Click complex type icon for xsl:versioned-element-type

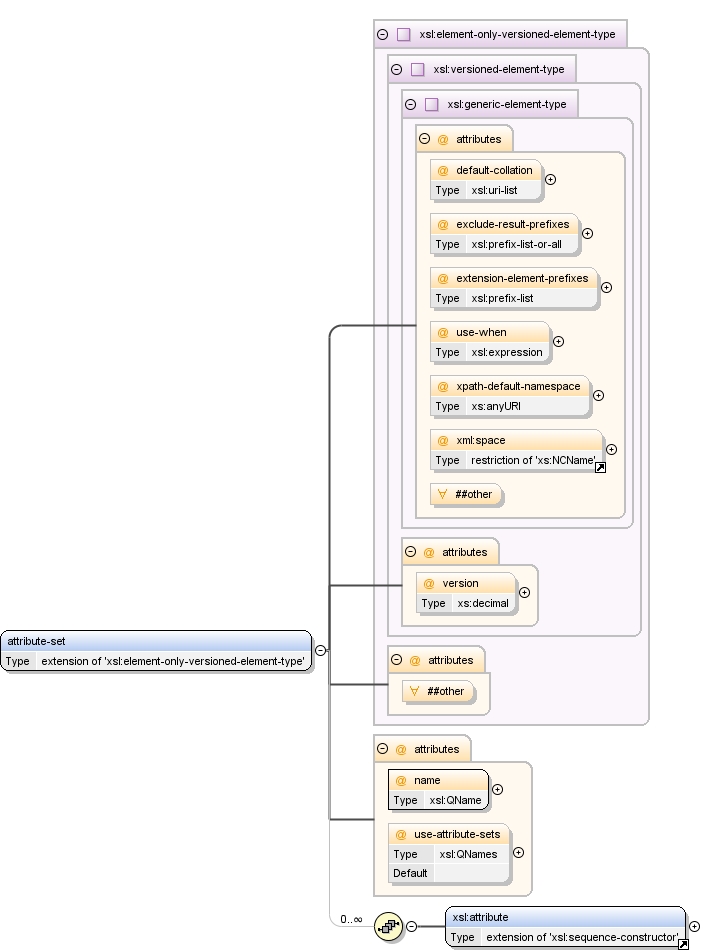[417, 70]
